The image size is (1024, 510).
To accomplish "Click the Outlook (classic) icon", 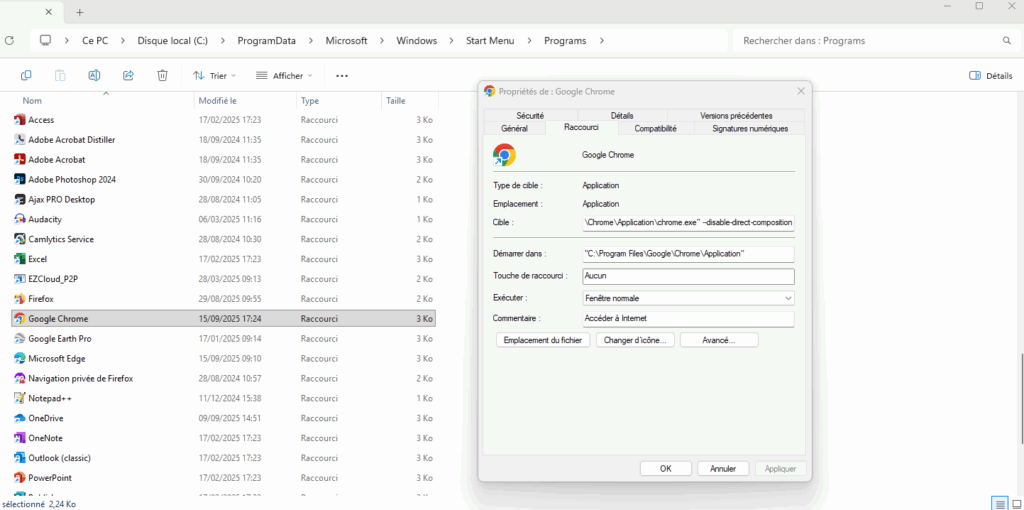I will (20, 458).
